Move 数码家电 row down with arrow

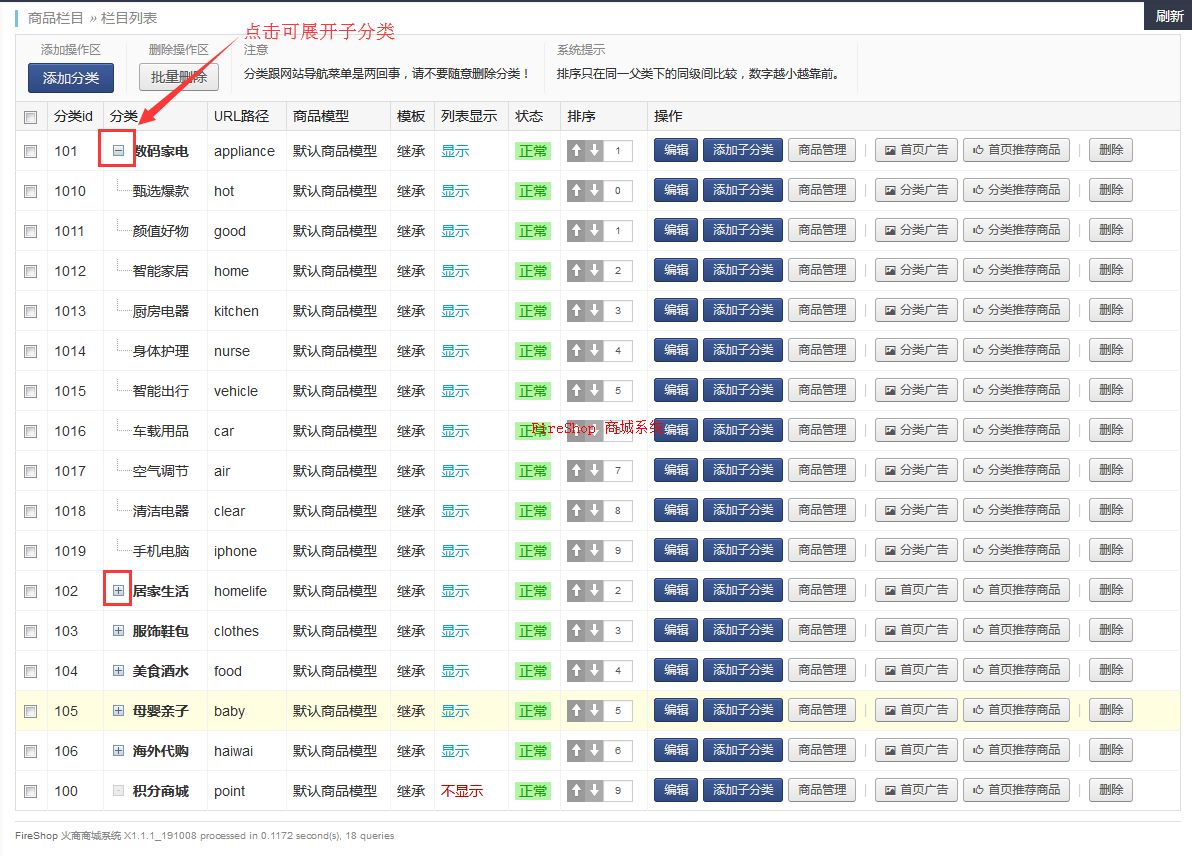(594, 151)
